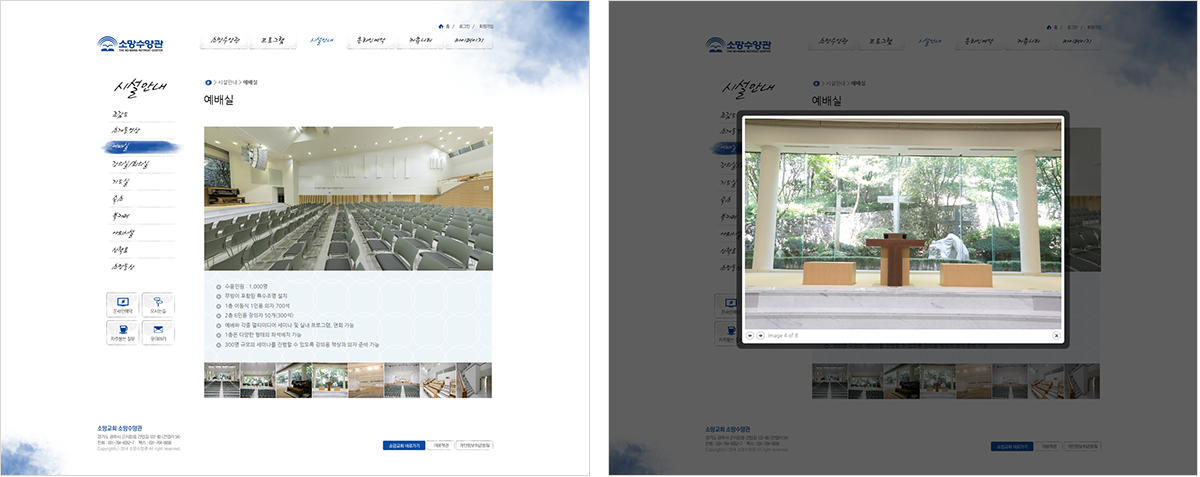Click the breadcrumb home icon above 예배실 heading

click(208, 82)
